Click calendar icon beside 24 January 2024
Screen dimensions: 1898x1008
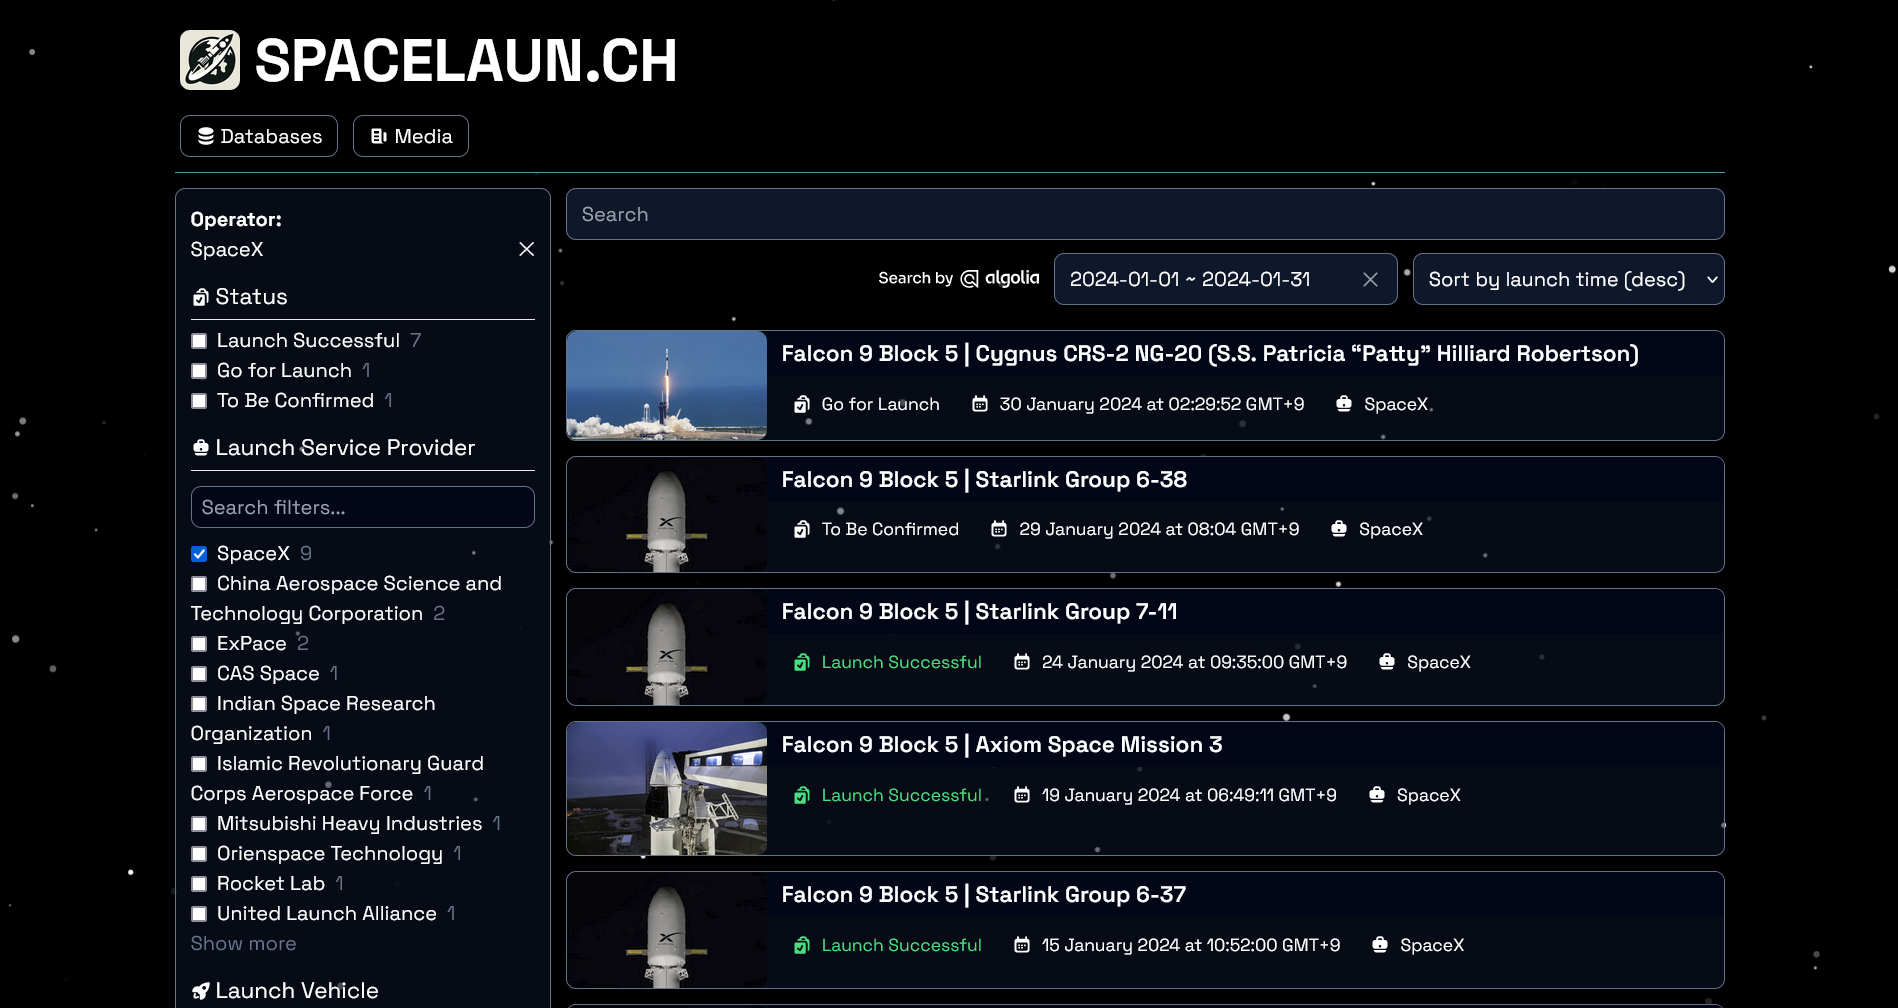click(x=1022, y=662)
